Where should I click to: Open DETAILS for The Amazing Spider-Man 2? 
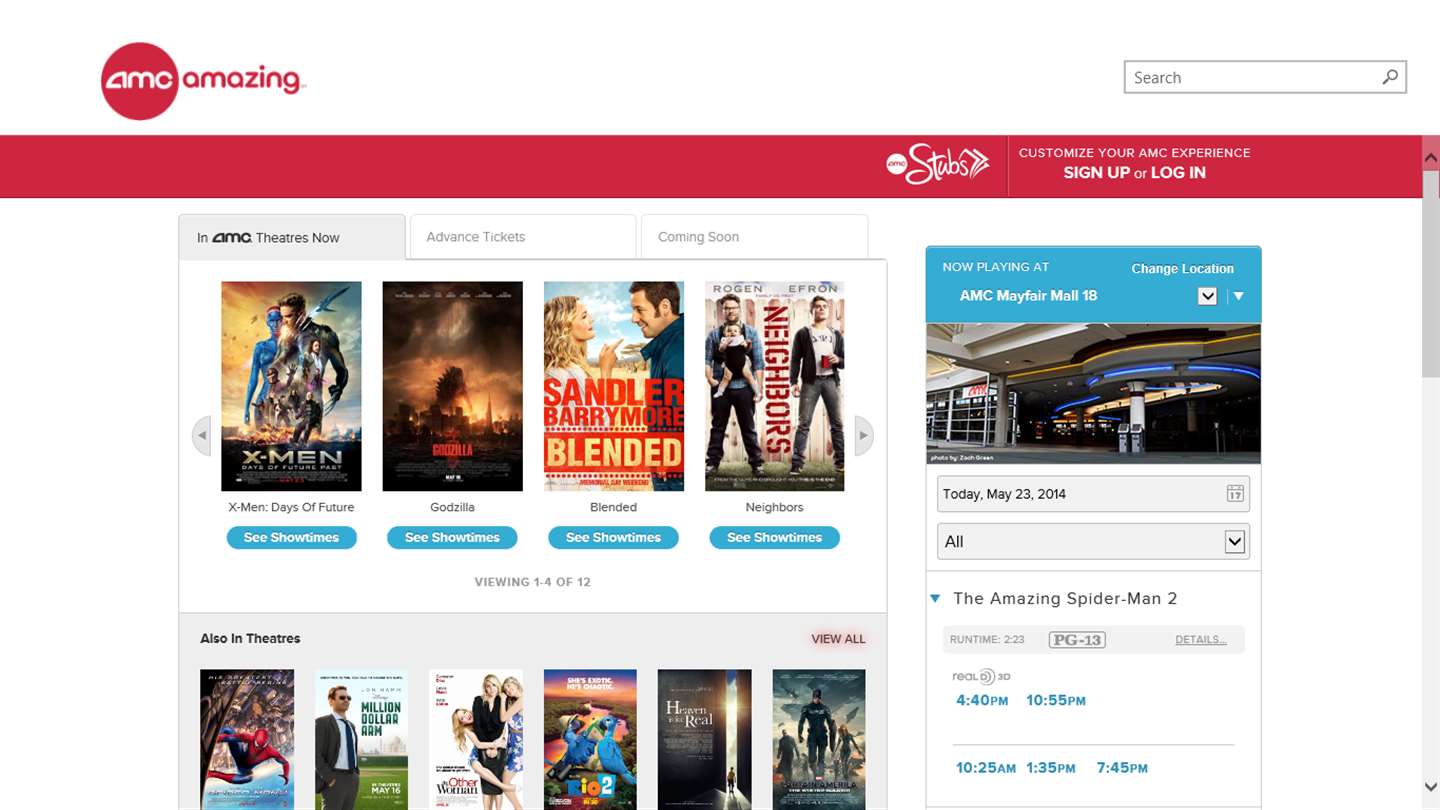(x=1200, y=640)
